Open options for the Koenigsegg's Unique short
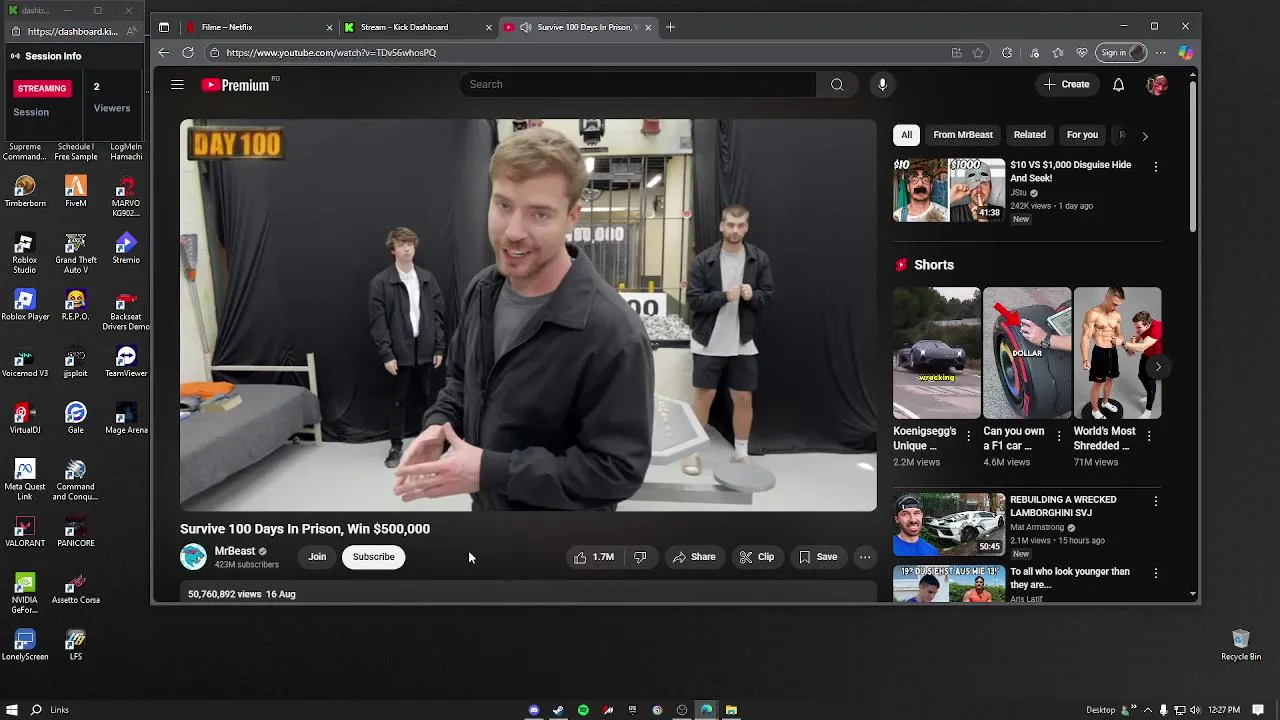This screenshot has width=1280, height=720. tap(968, 436)
